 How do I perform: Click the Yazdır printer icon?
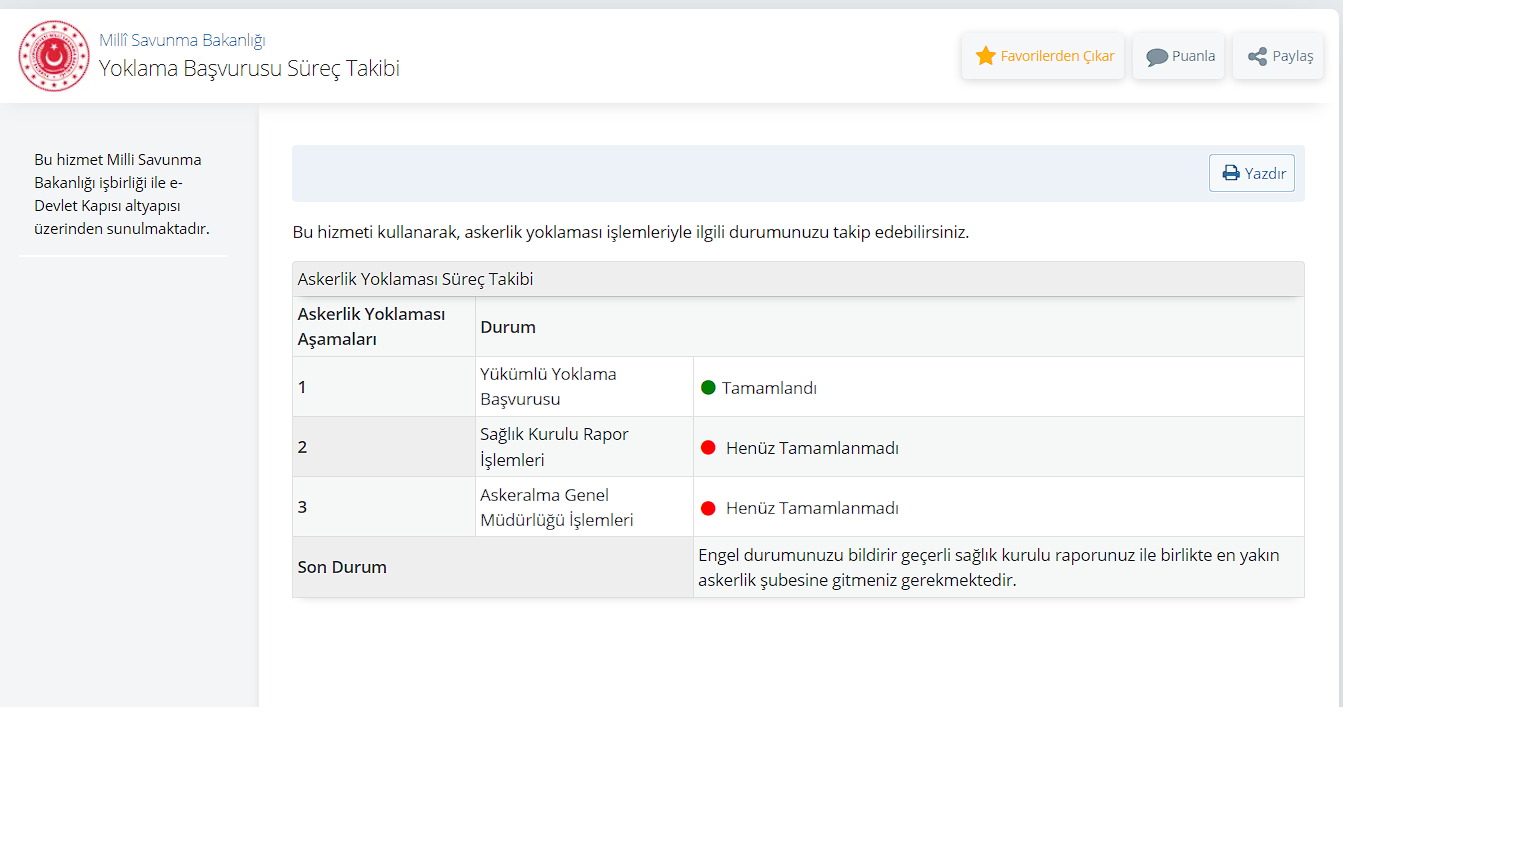tap(1231, 174)
